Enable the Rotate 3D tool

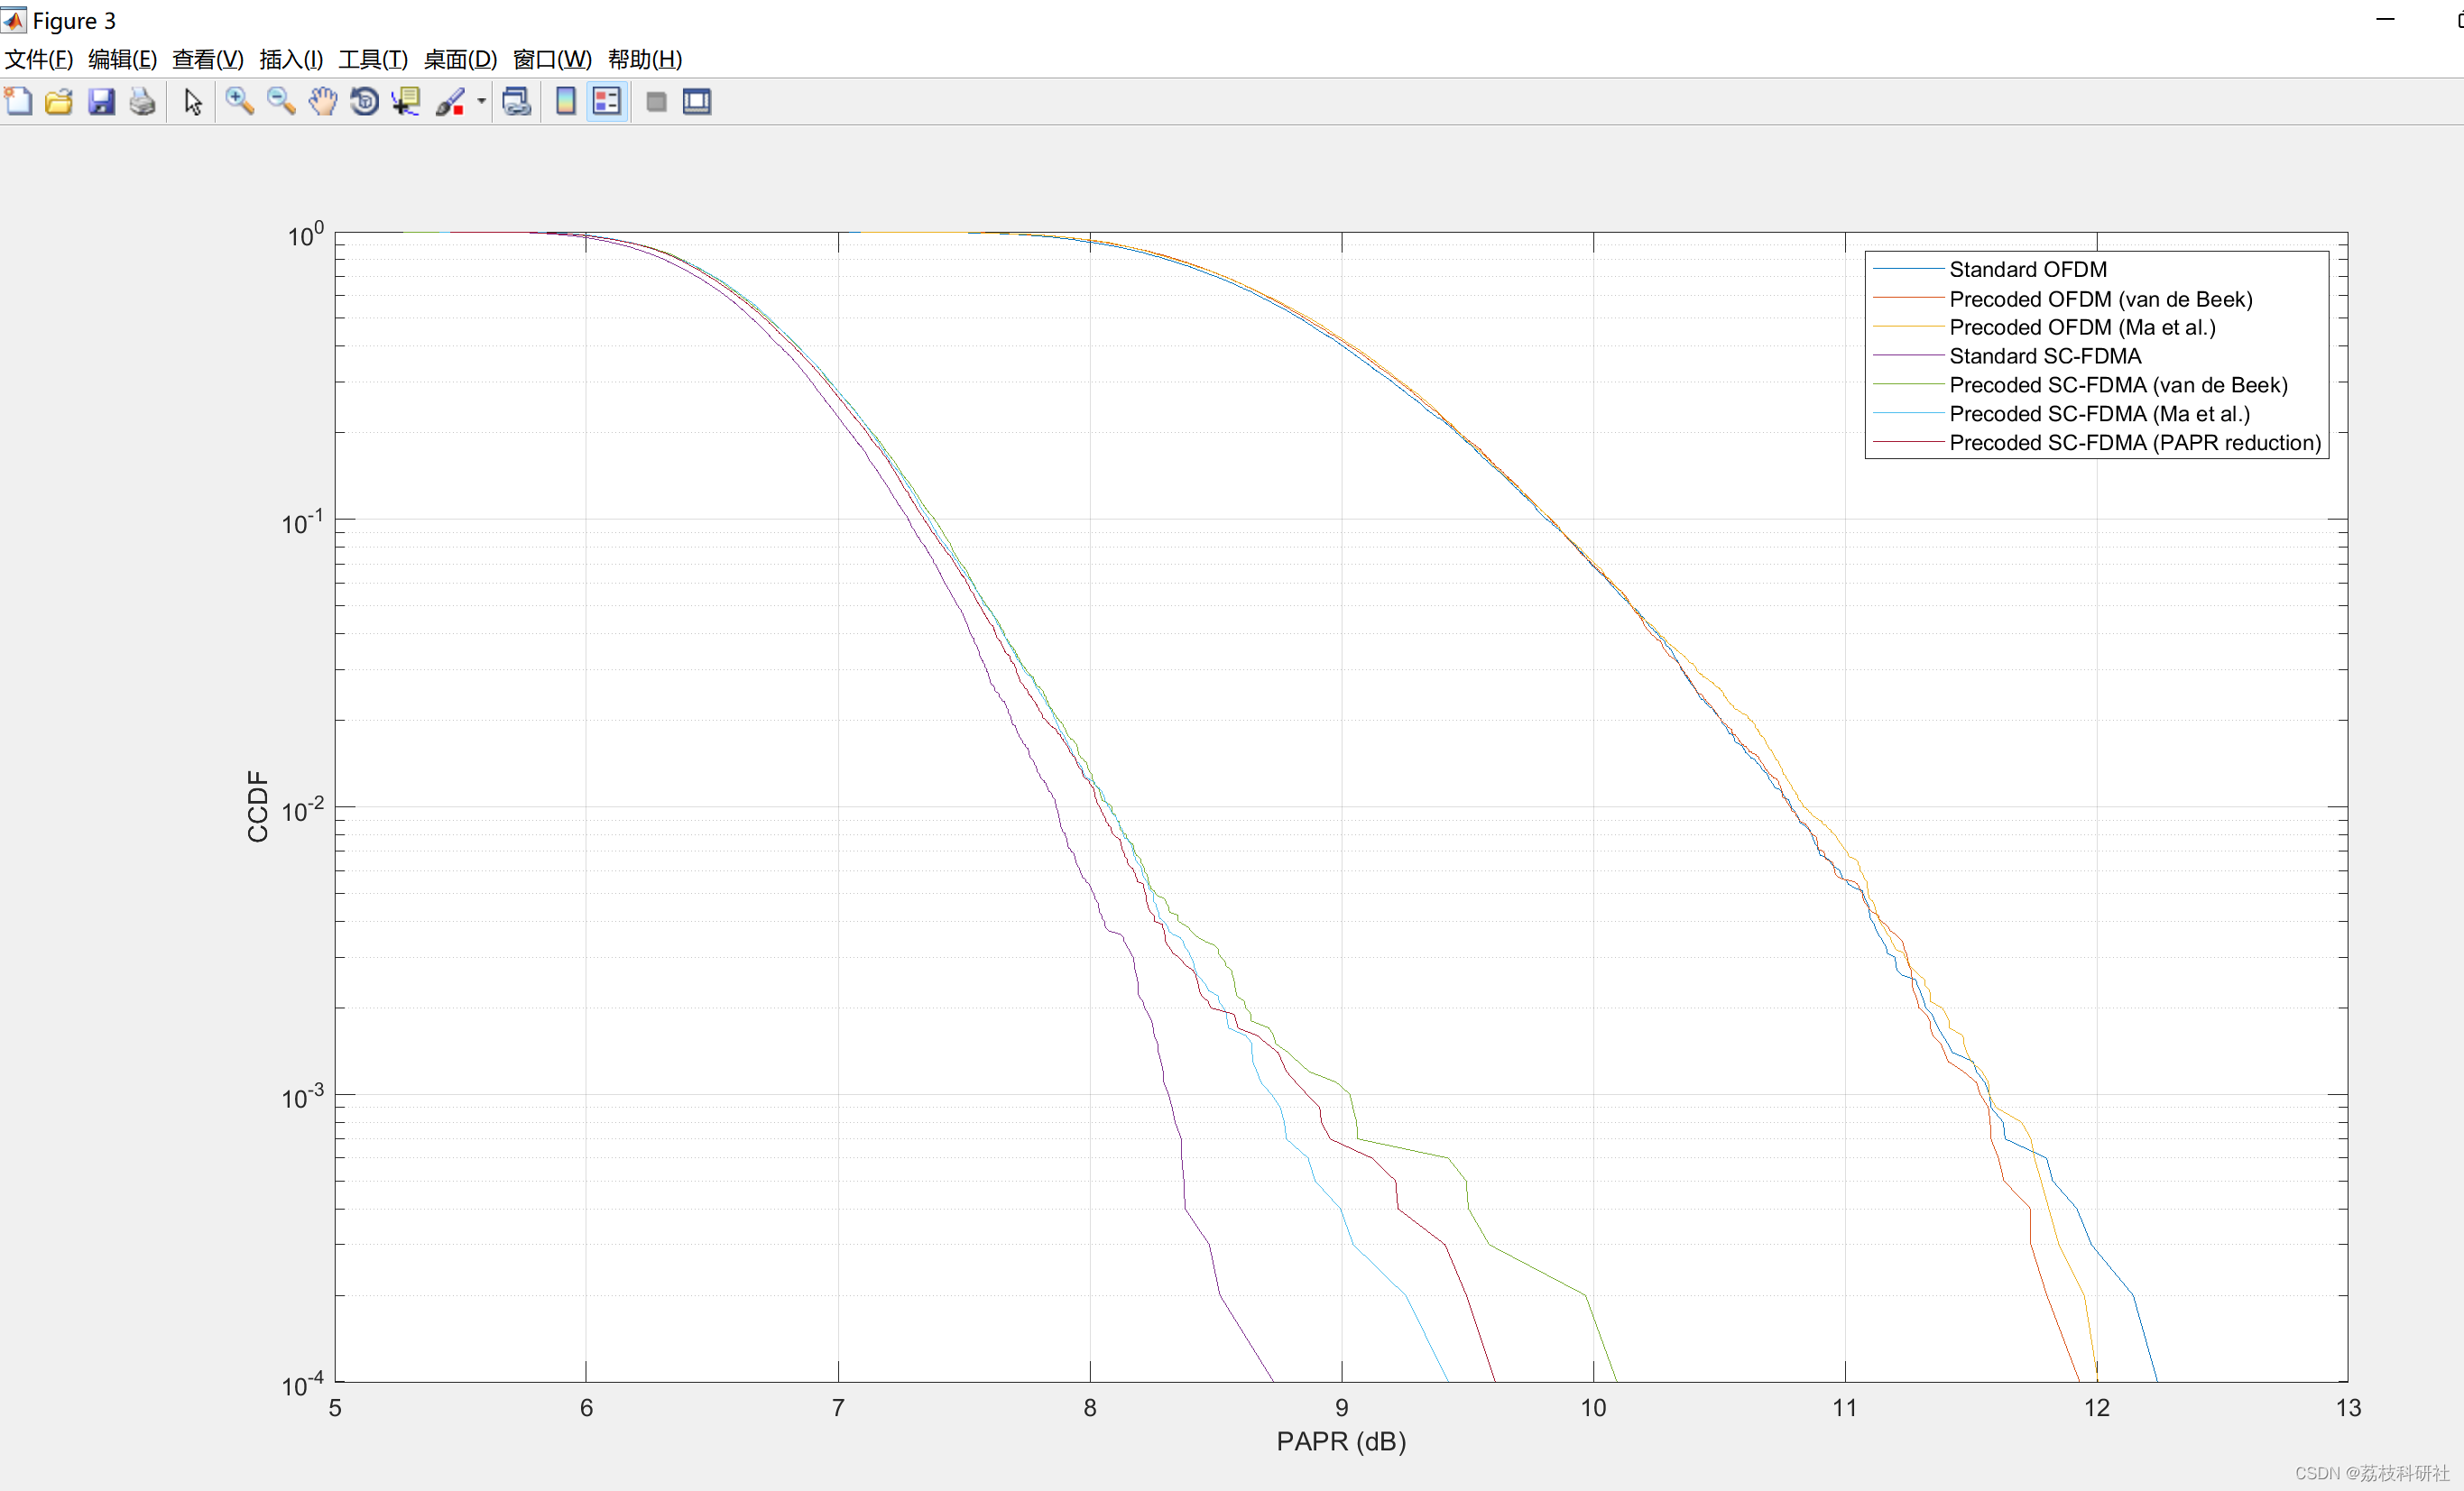pos(364,101)
